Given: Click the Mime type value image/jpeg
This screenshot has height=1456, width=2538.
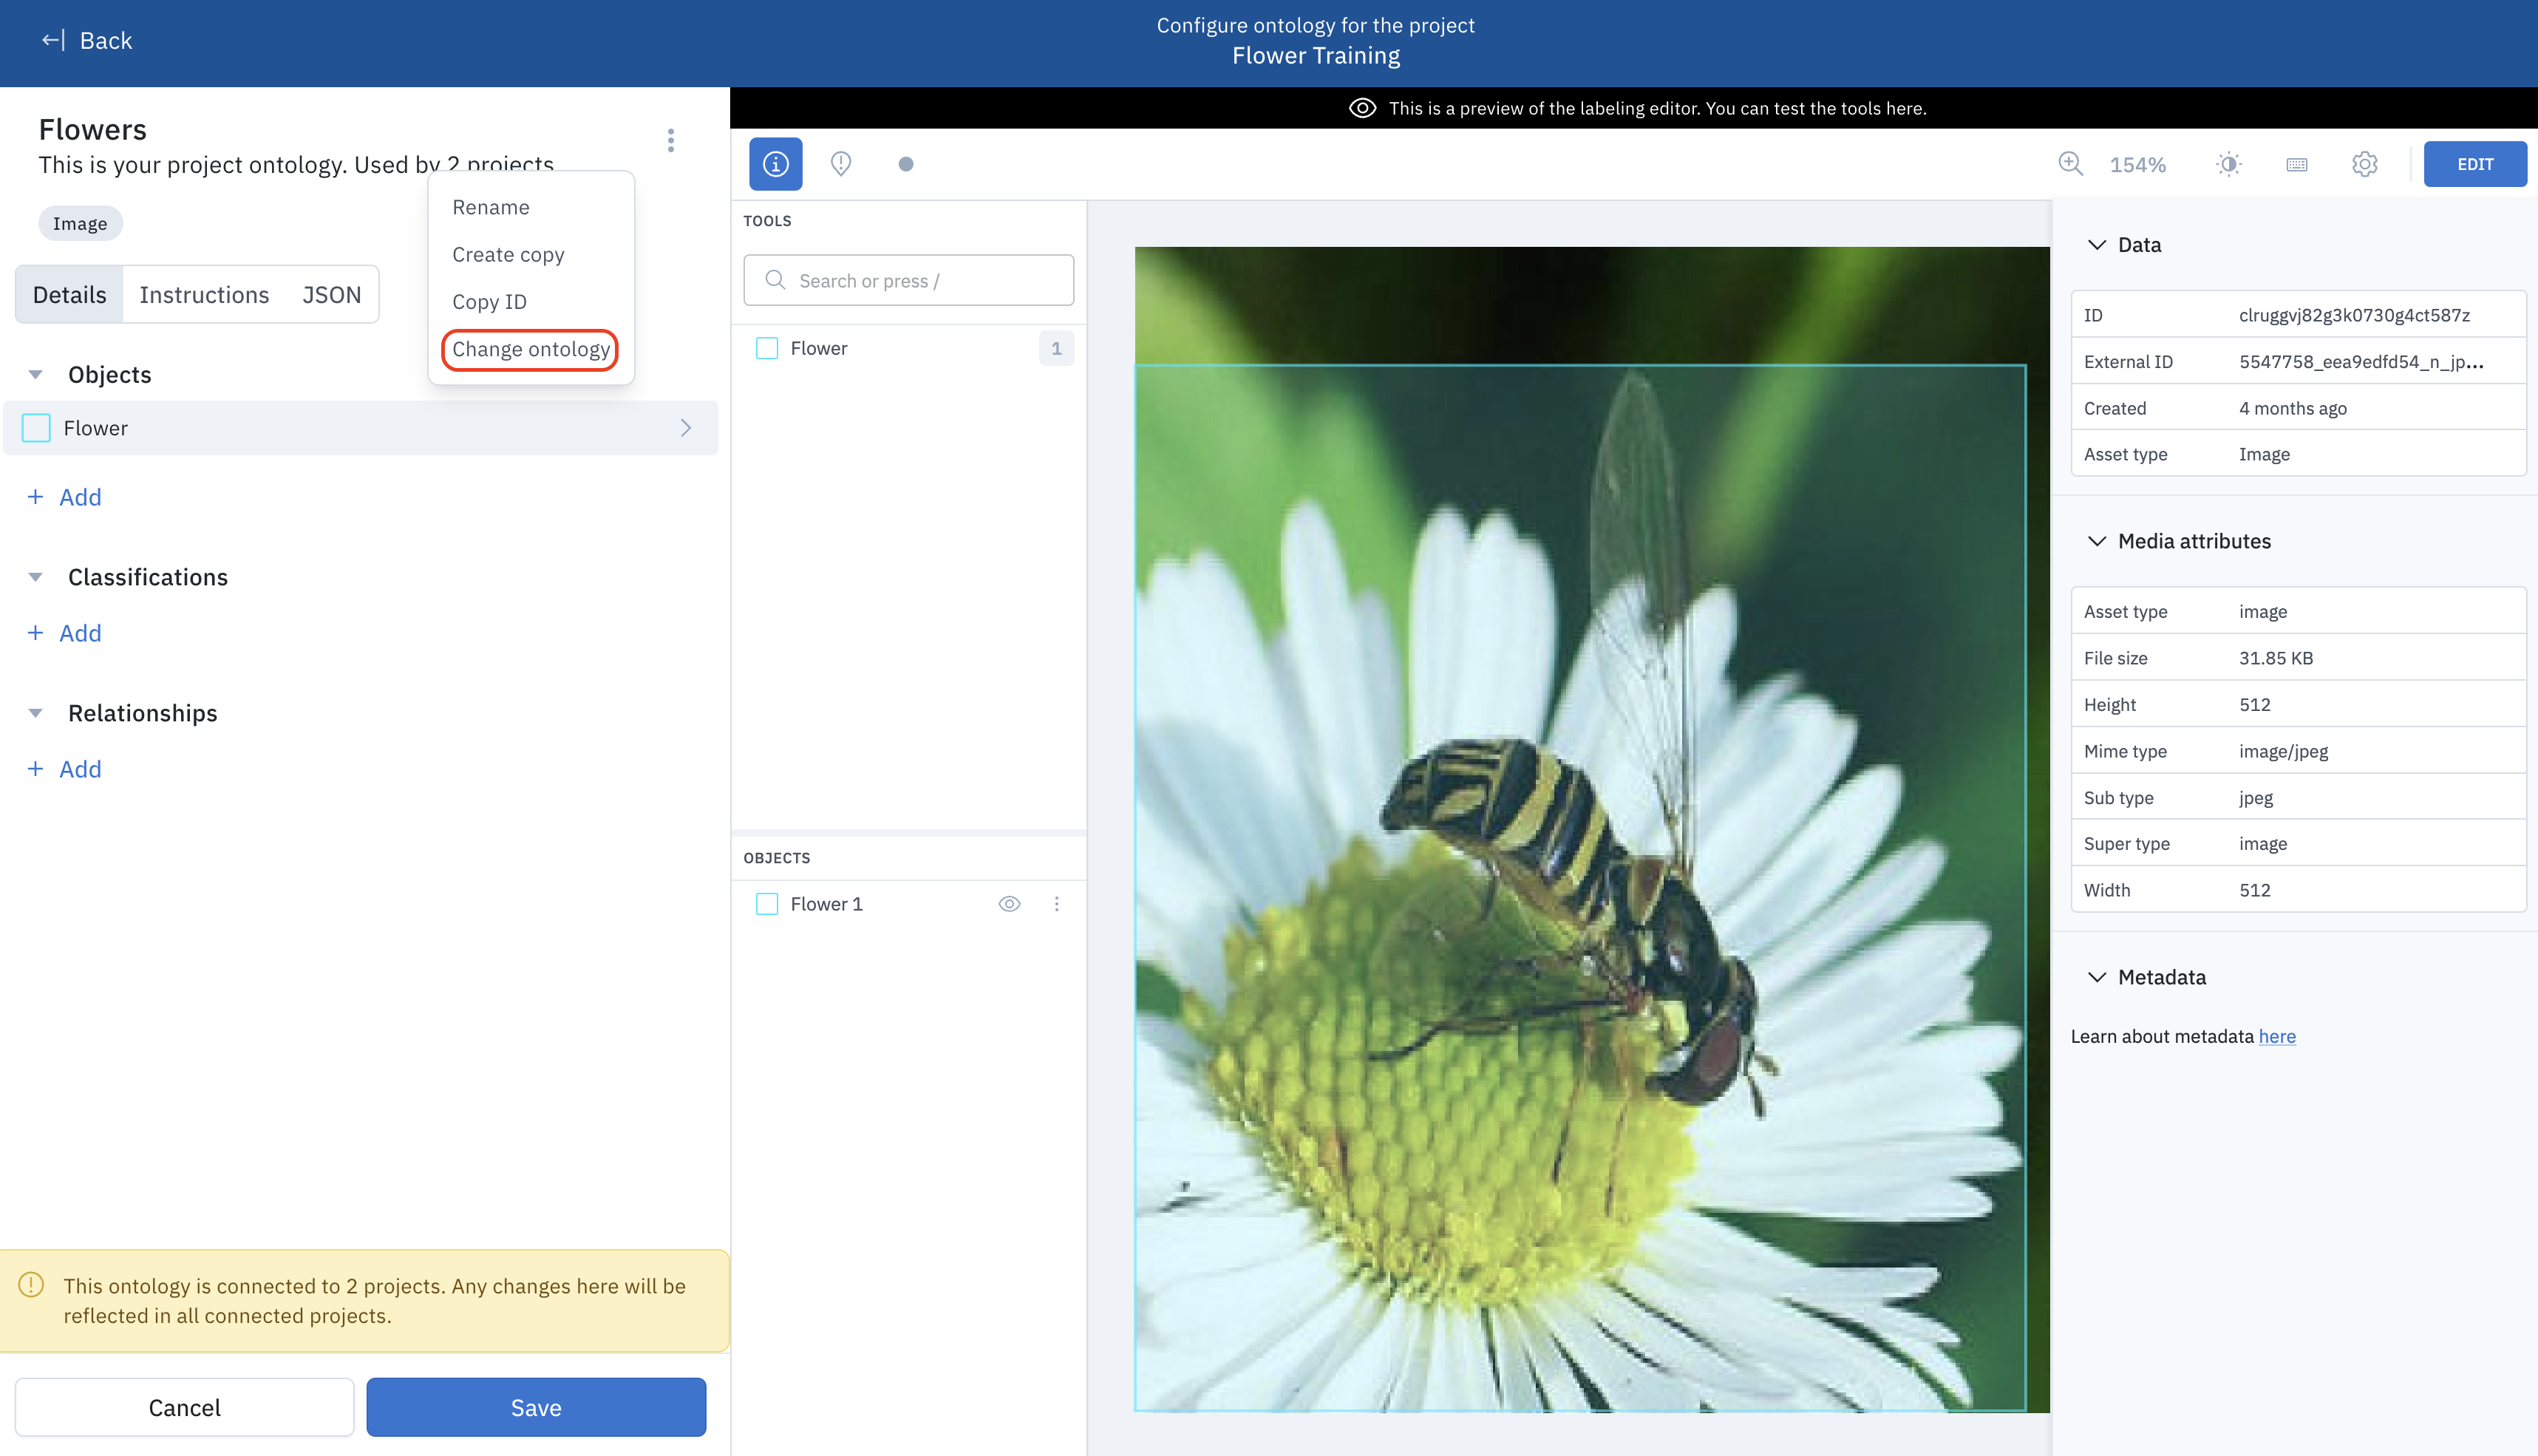Looking at the screenshot, I should 2283,751.
